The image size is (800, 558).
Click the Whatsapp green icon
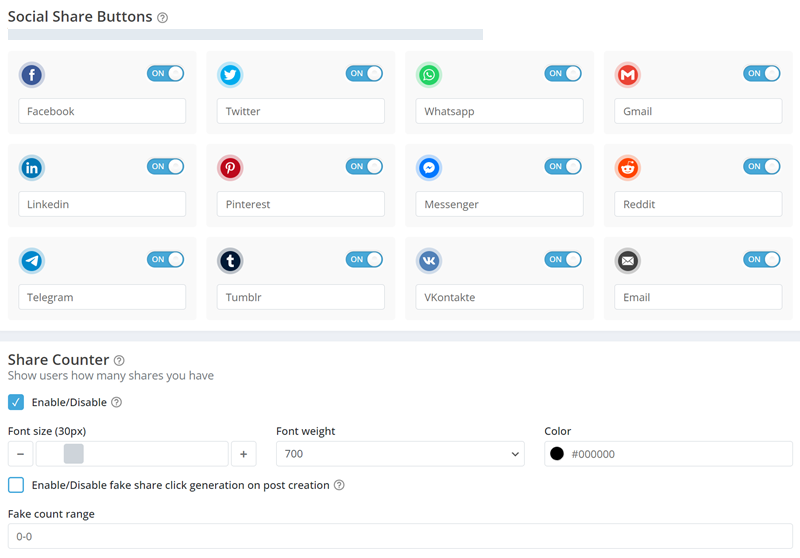tap(429, 75)
